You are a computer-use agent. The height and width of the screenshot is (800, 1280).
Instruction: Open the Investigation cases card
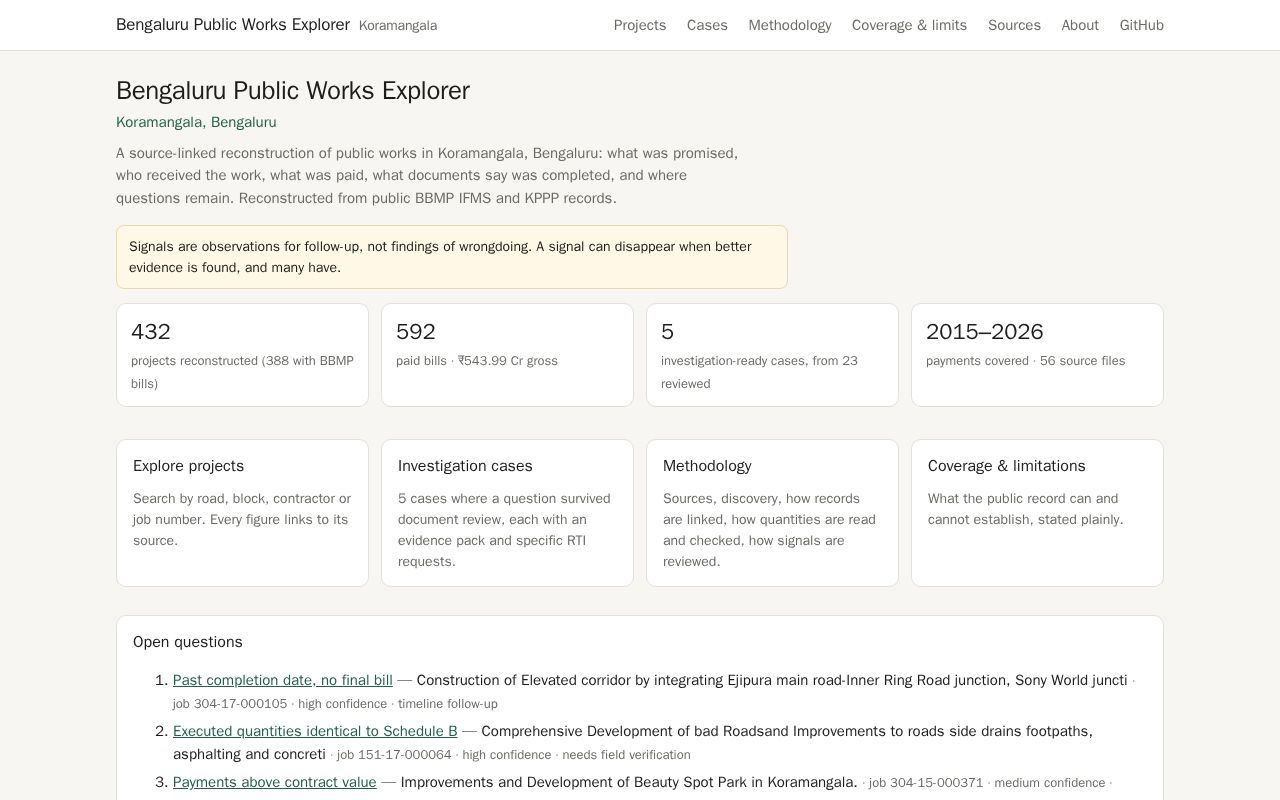[507, 513]
